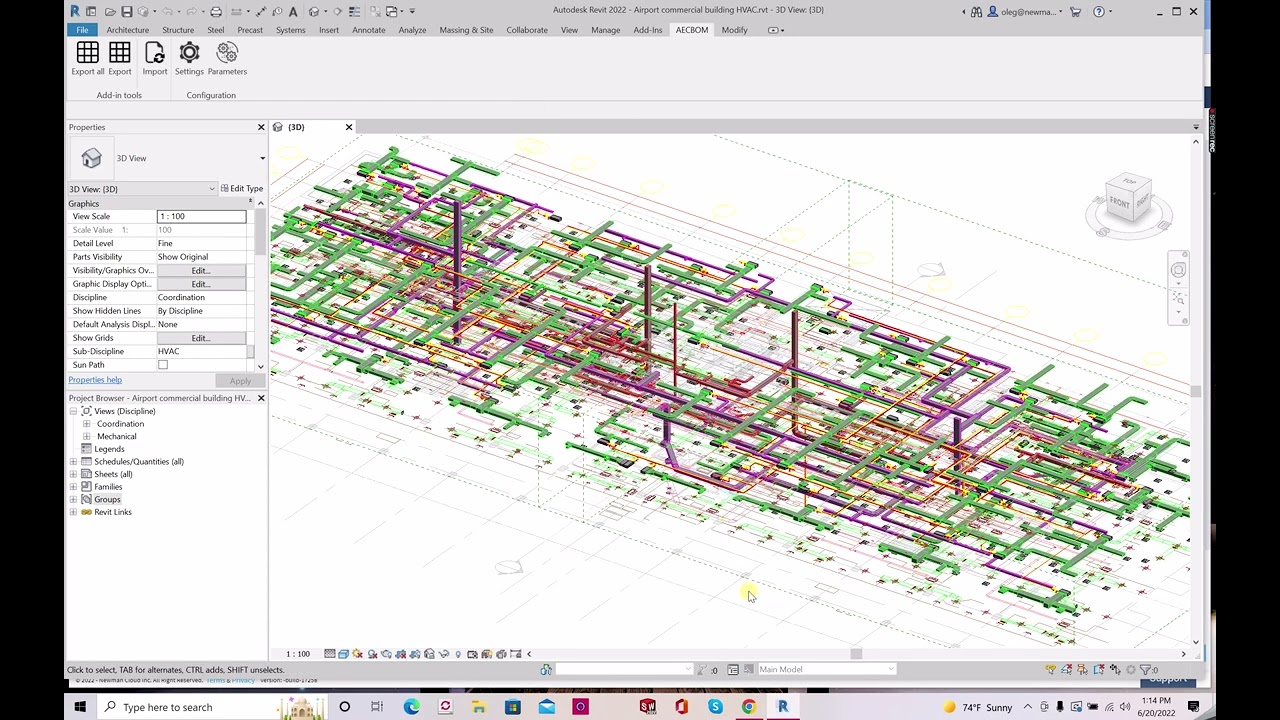Open Skype from the Windows taskbar
The image size is (1280, 720).
click(715, 707)
